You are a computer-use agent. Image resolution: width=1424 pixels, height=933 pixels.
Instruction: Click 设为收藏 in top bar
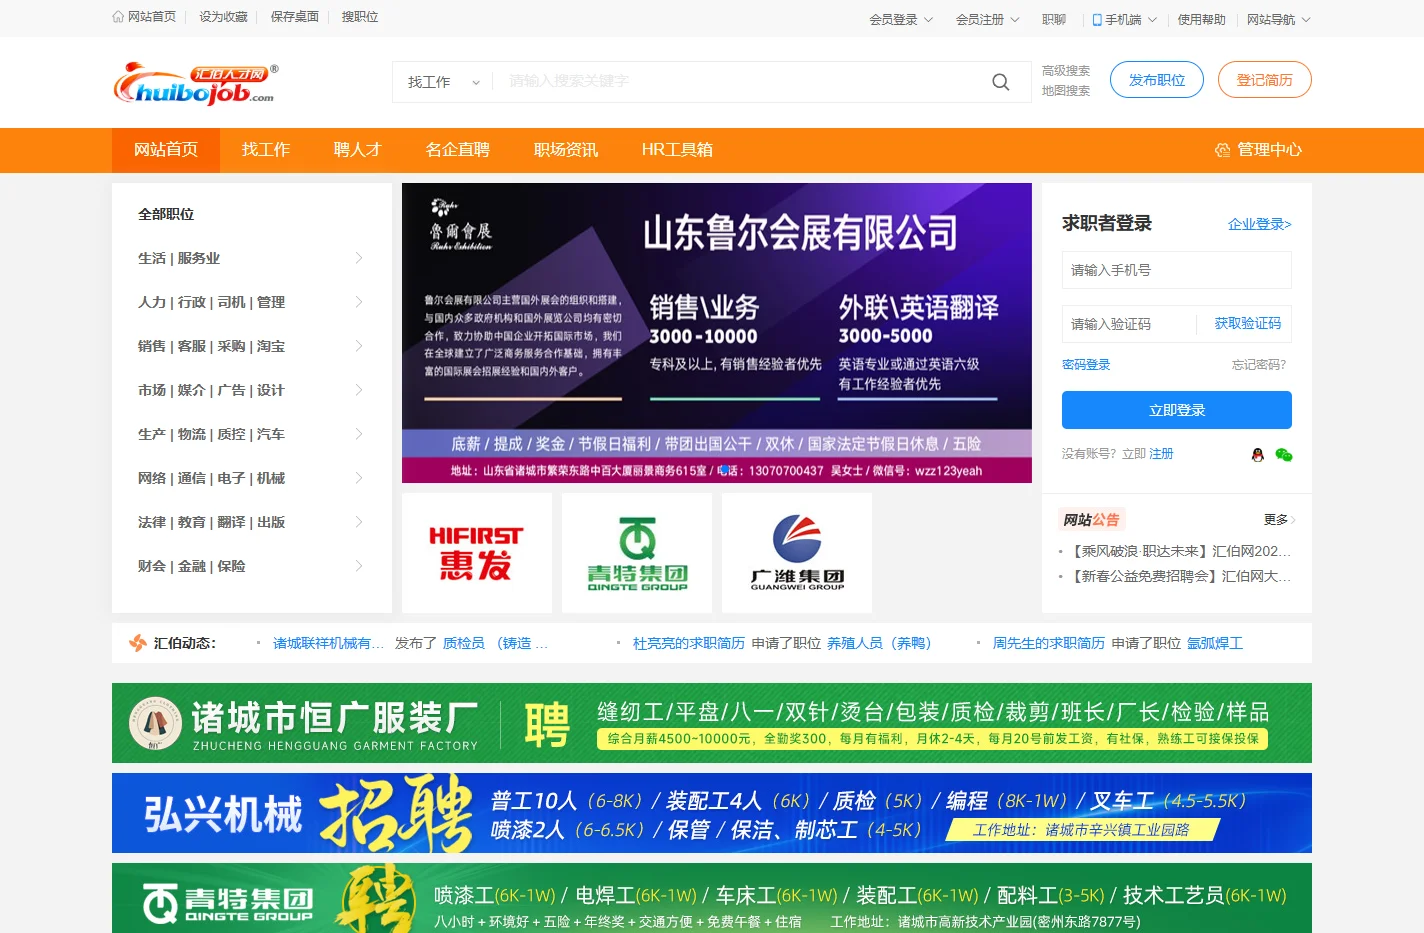(223, 17)
